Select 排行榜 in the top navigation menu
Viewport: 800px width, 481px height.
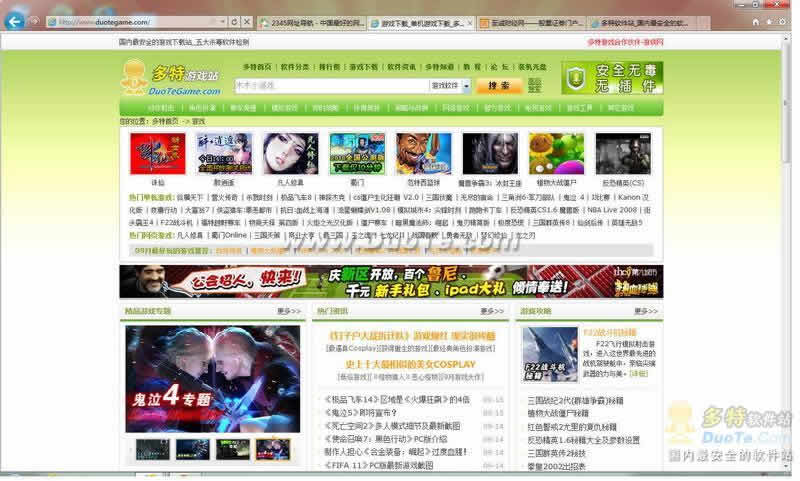(329, 67)
